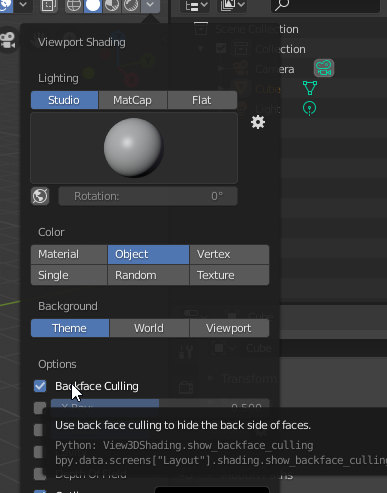Screen dimensions: 387x493
Task: Enable Depth Of Field checkbox
Action: coord(40,473)
